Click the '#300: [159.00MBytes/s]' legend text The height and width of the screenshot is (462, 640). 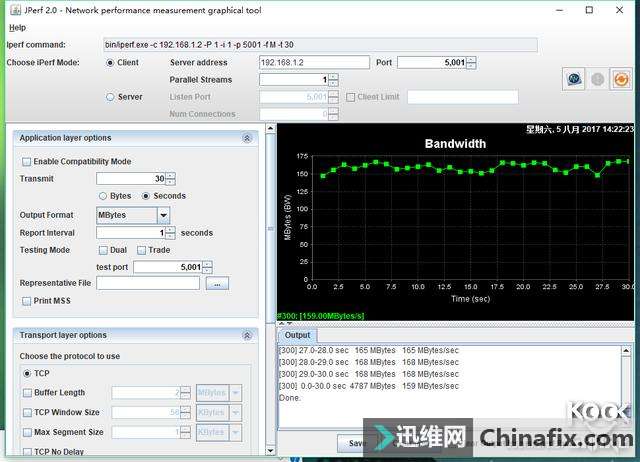point(320,316)
